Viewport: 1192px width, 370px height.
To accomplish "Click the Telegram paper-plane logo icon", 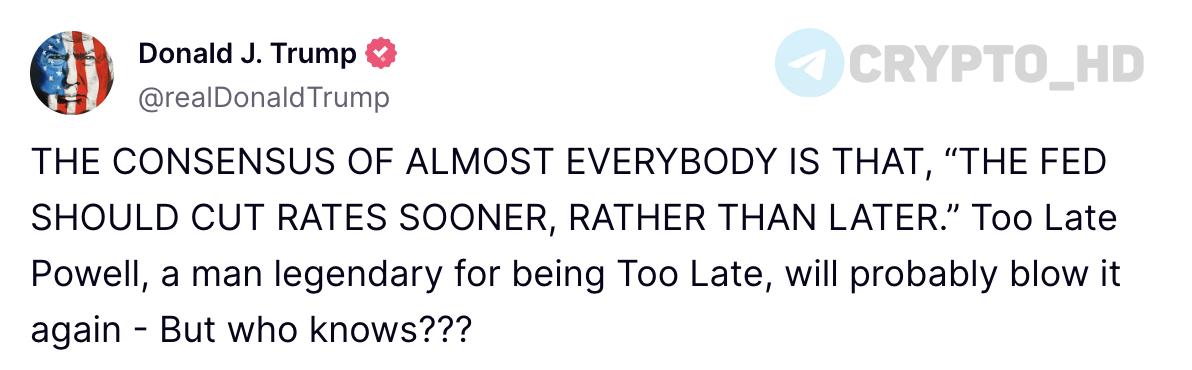I will coord(809,62).
